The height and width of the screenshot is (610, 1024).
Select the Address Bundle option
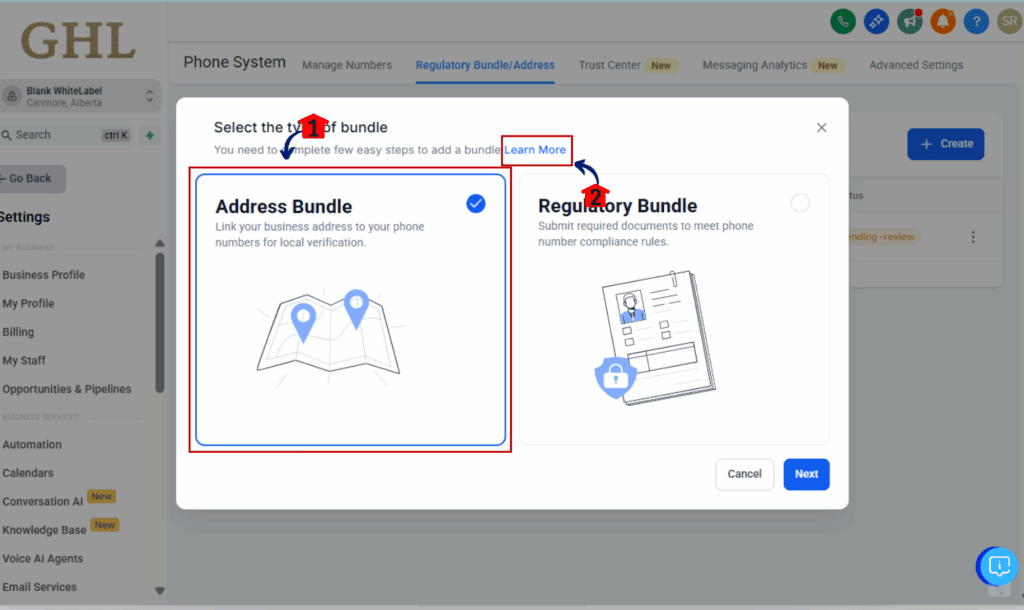pos(350,310)
